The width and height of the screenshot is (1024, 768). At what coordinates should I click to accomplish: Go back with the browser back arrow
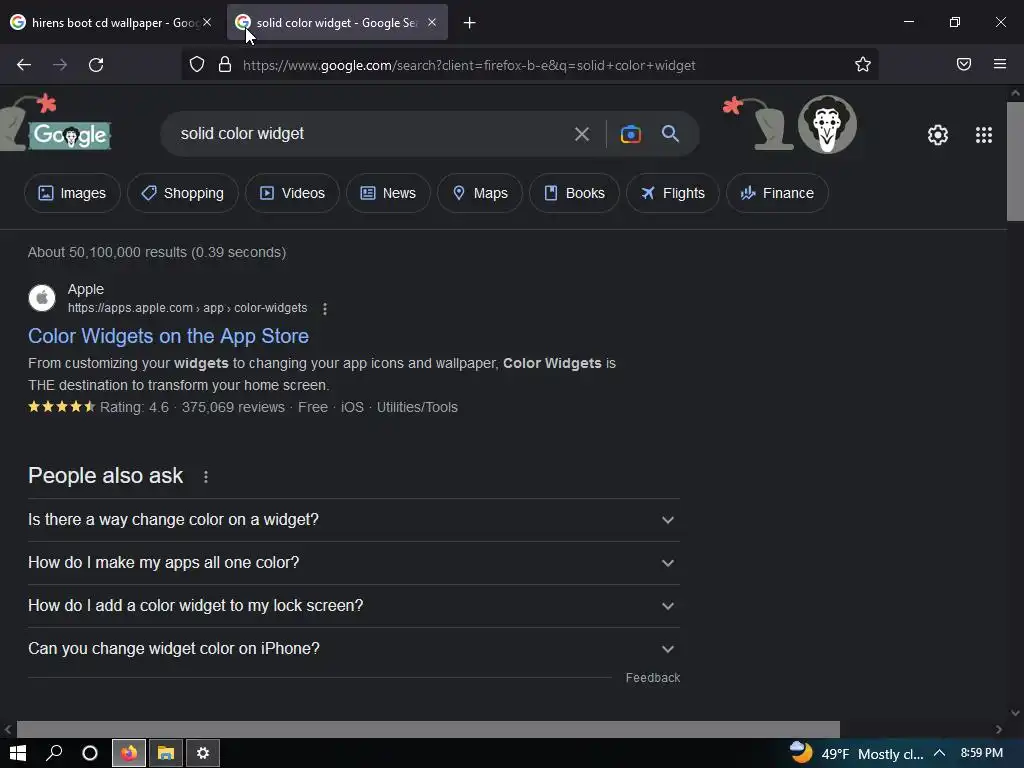point(24,65)
